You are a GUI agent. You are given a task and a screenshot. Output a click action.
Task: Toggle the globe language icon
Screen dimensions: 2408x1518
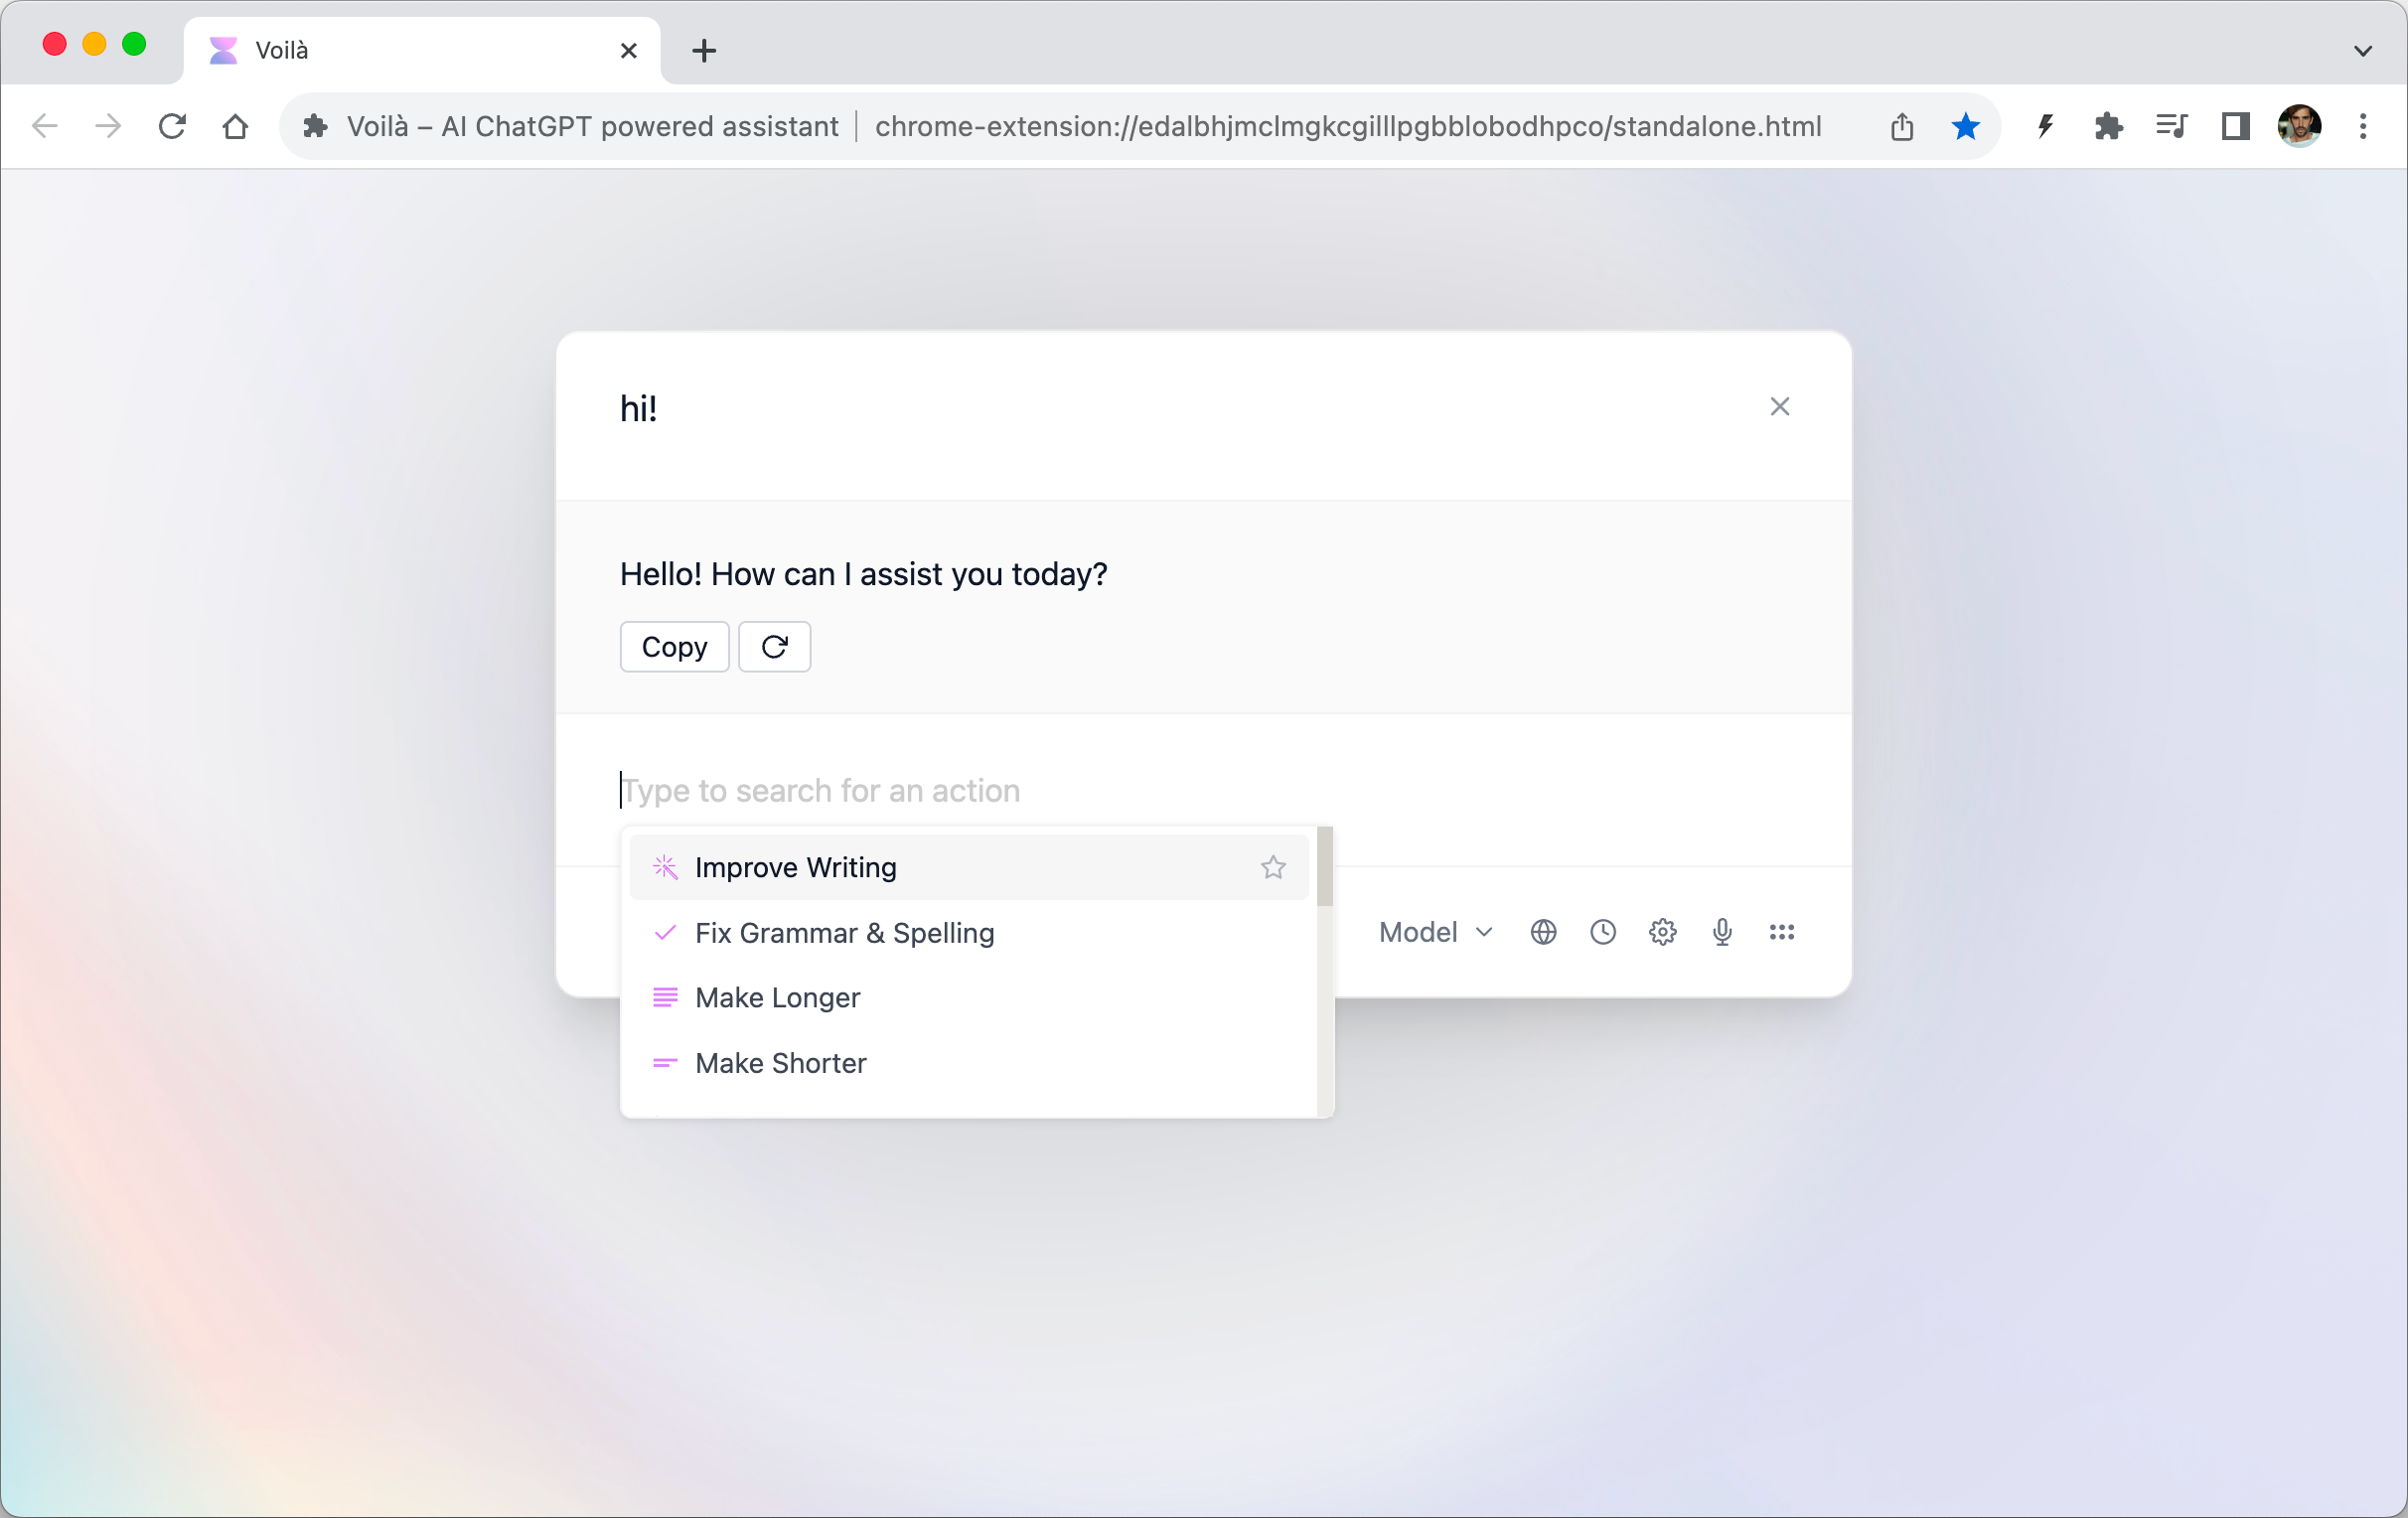(x=1543, y=932)
